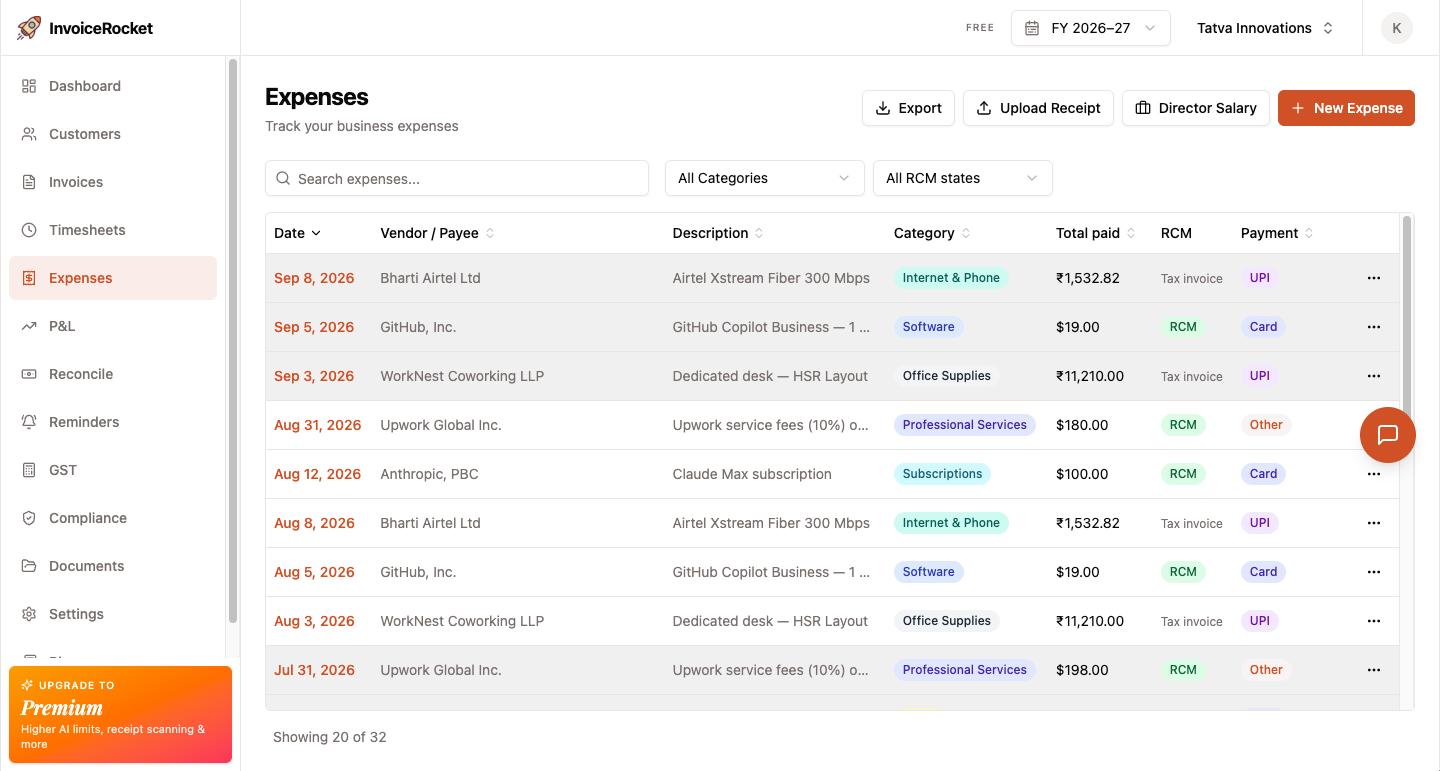Open row actions for Jul 31 Upwork expense
Viewport: 1440px width, 771px height.
[x=1373, y=670]
